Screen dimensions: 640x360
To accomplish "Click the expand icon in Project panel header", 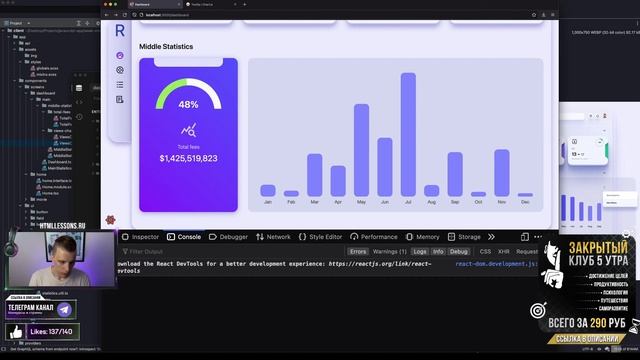I will point(78,23).
